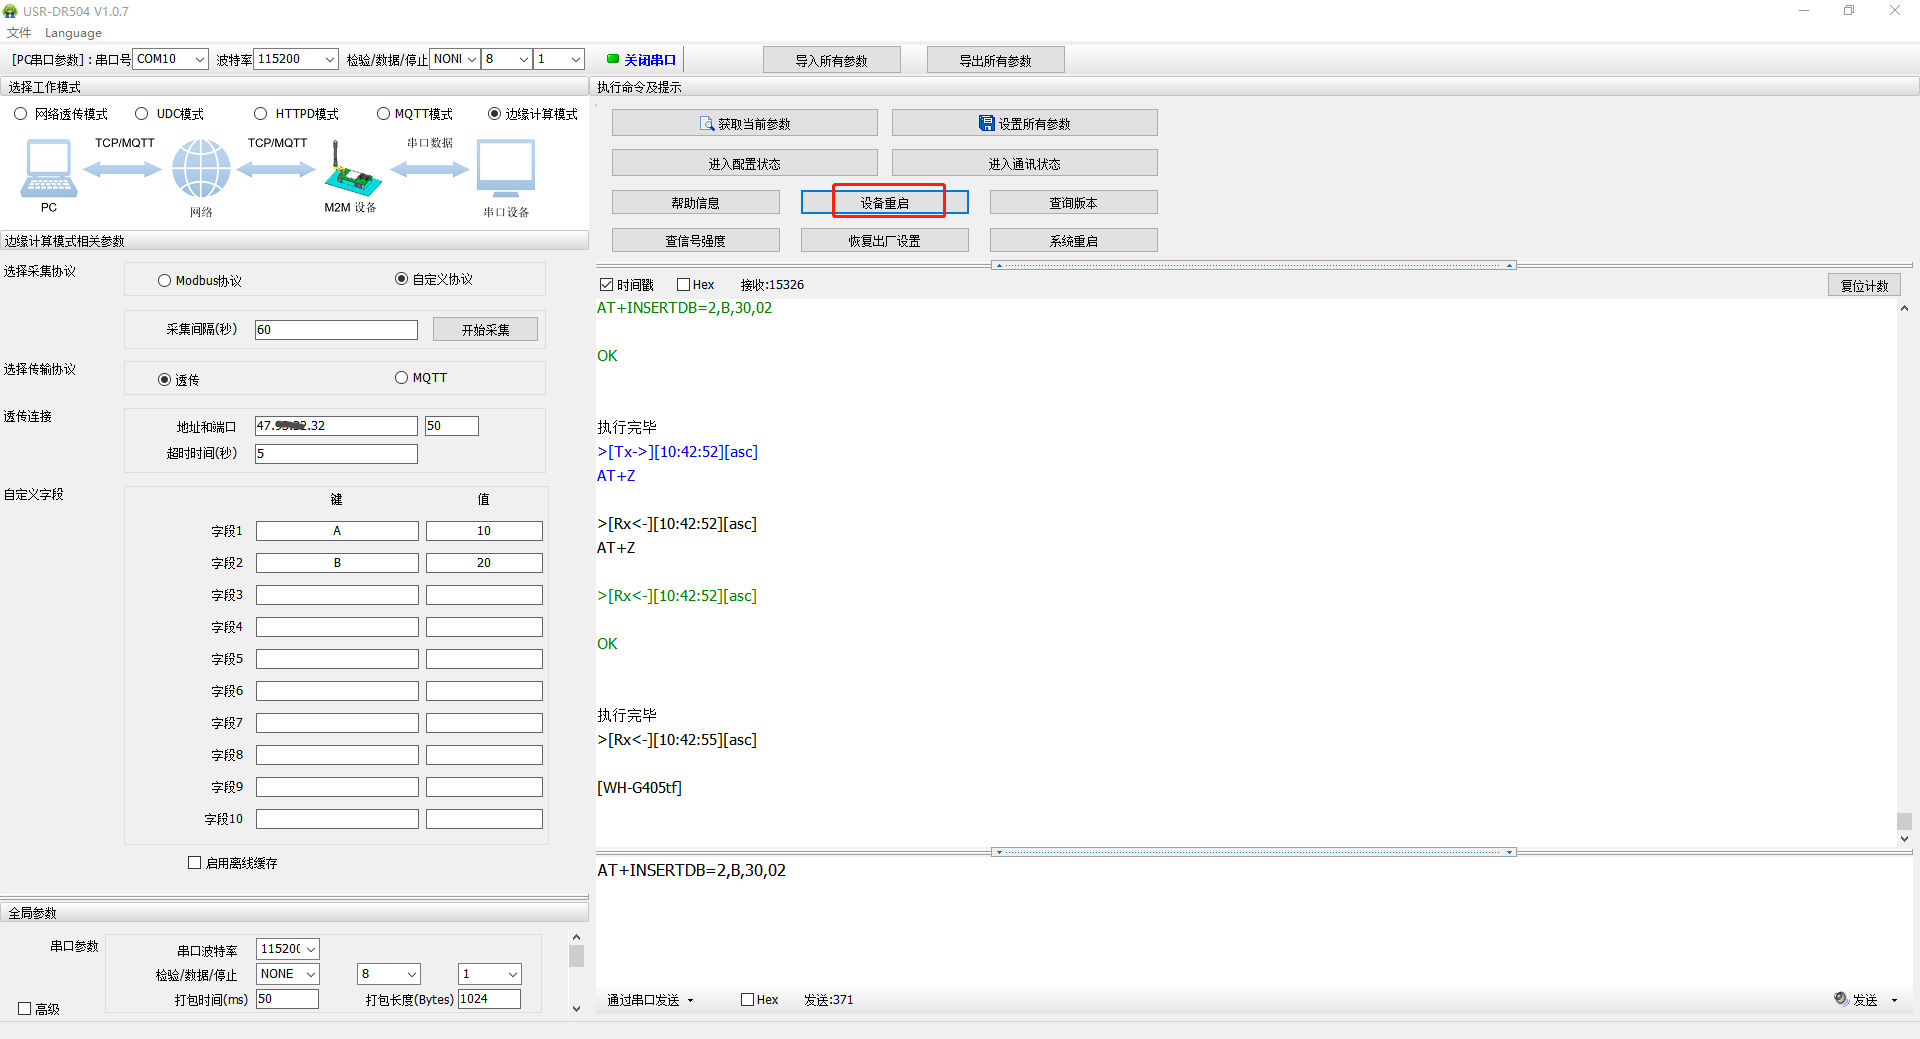The height and width of the screenshot is (1039, 1920).
Task: Click the PC laptop icon in diagram
Action: point(48,168)
